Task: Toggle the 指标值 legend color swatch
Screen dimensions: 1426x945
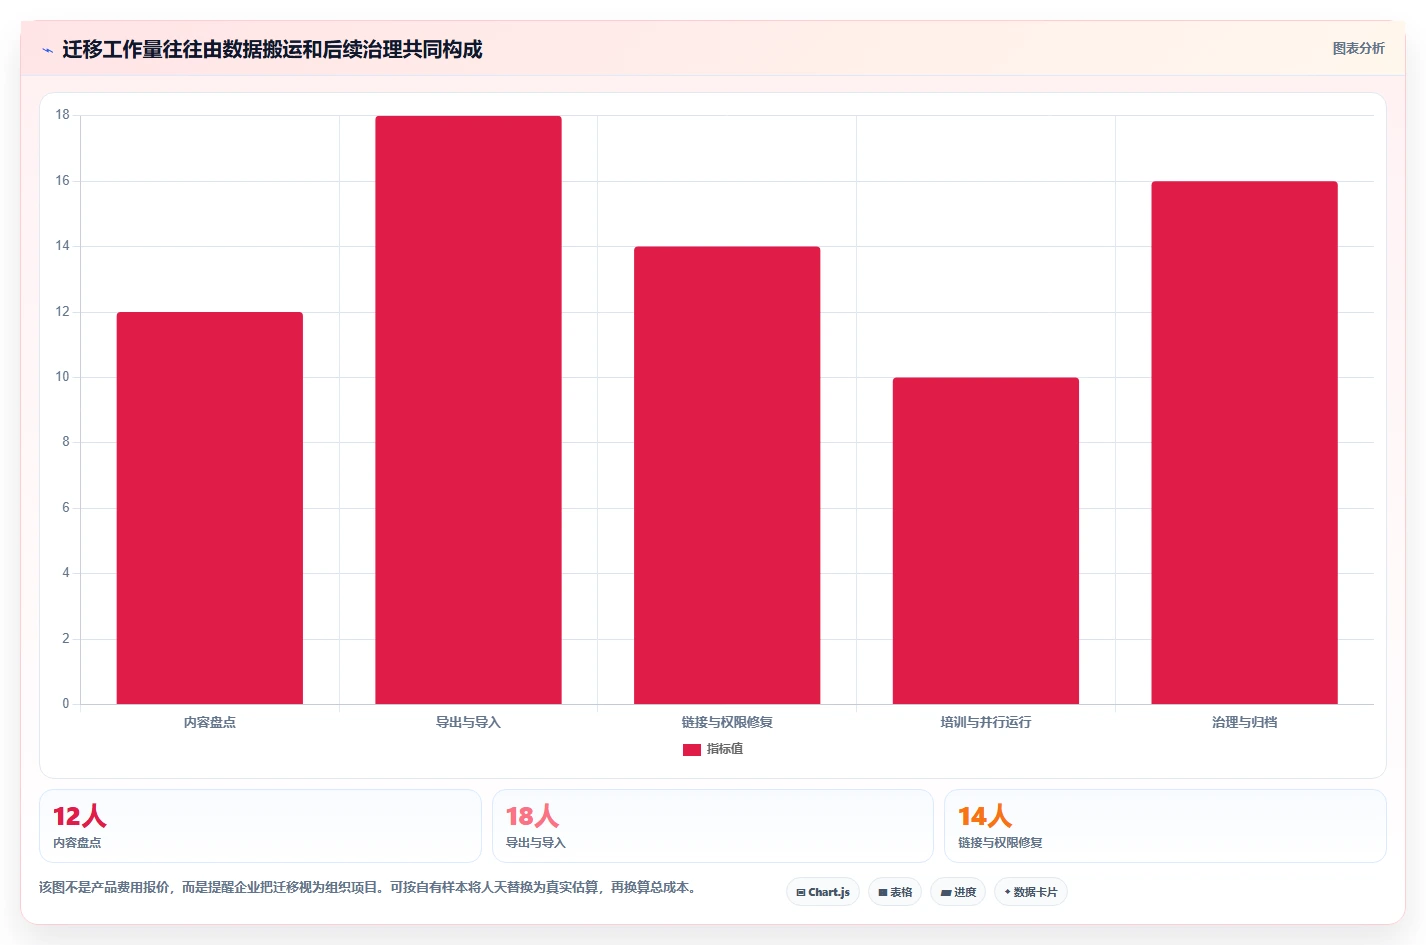Action: pos(692,749)
